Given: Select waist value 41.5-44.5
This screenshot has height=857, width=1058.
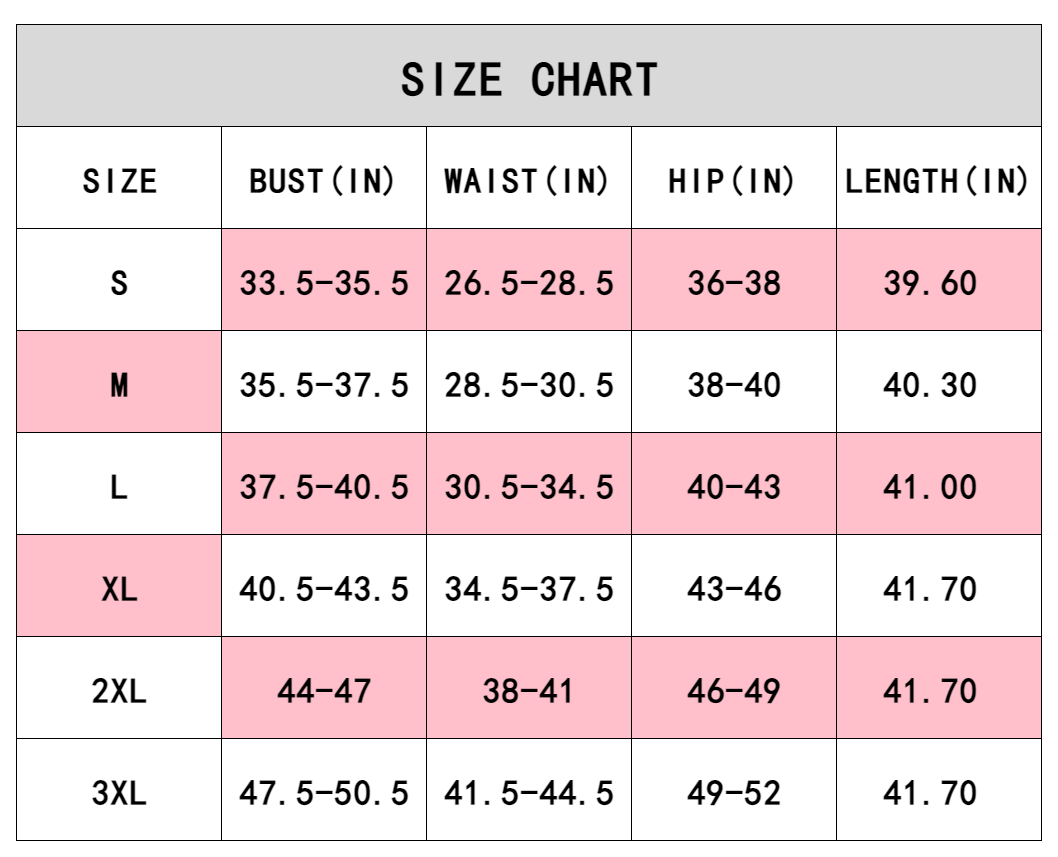Looking at the screenshot, I should click(528, 793).
